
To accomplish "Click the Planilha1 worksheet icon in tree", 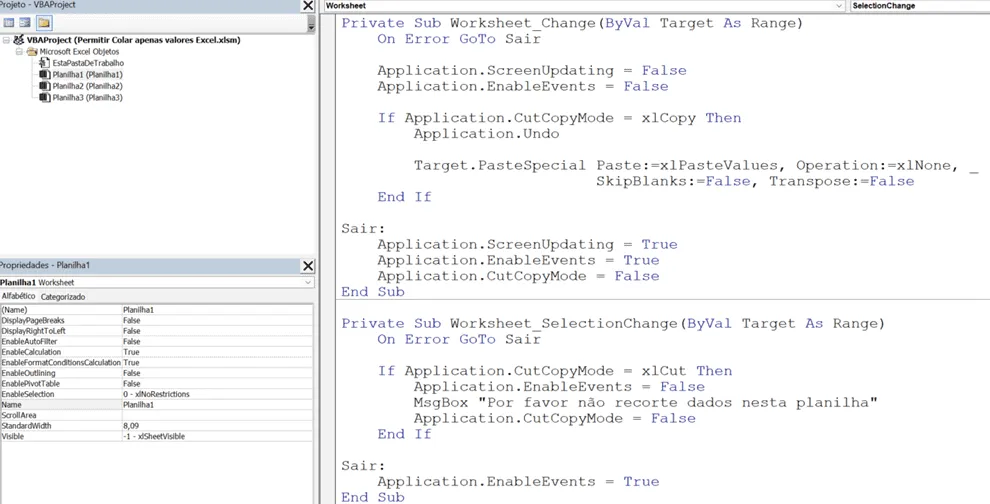I will pos(44,75).
